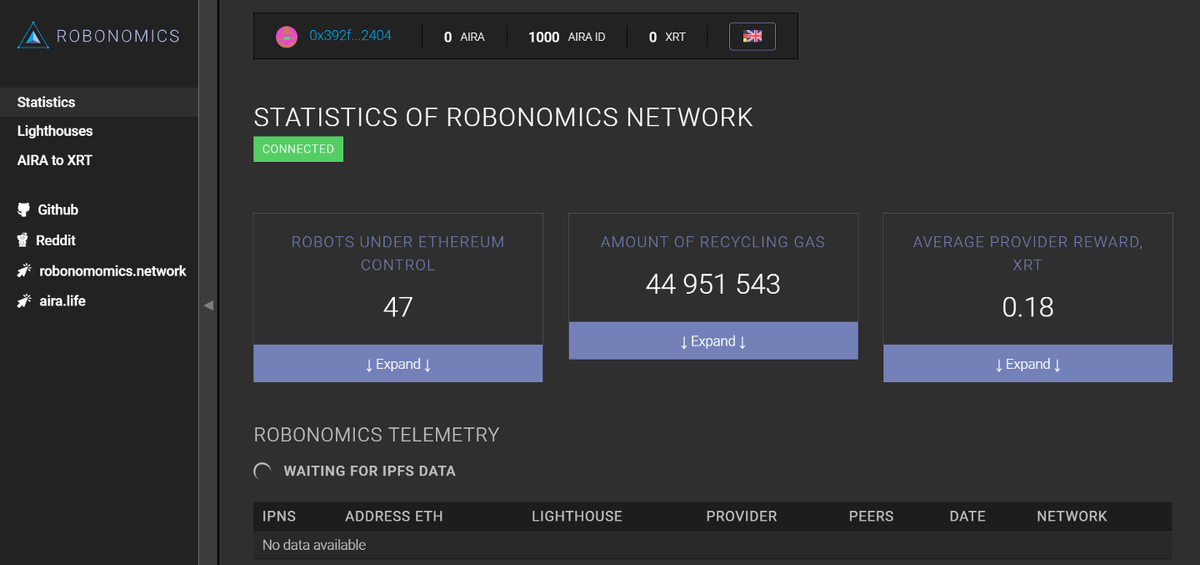Click the CONNECTED status badge
The image size is (1200, 565).
click(x=298, y=149)
